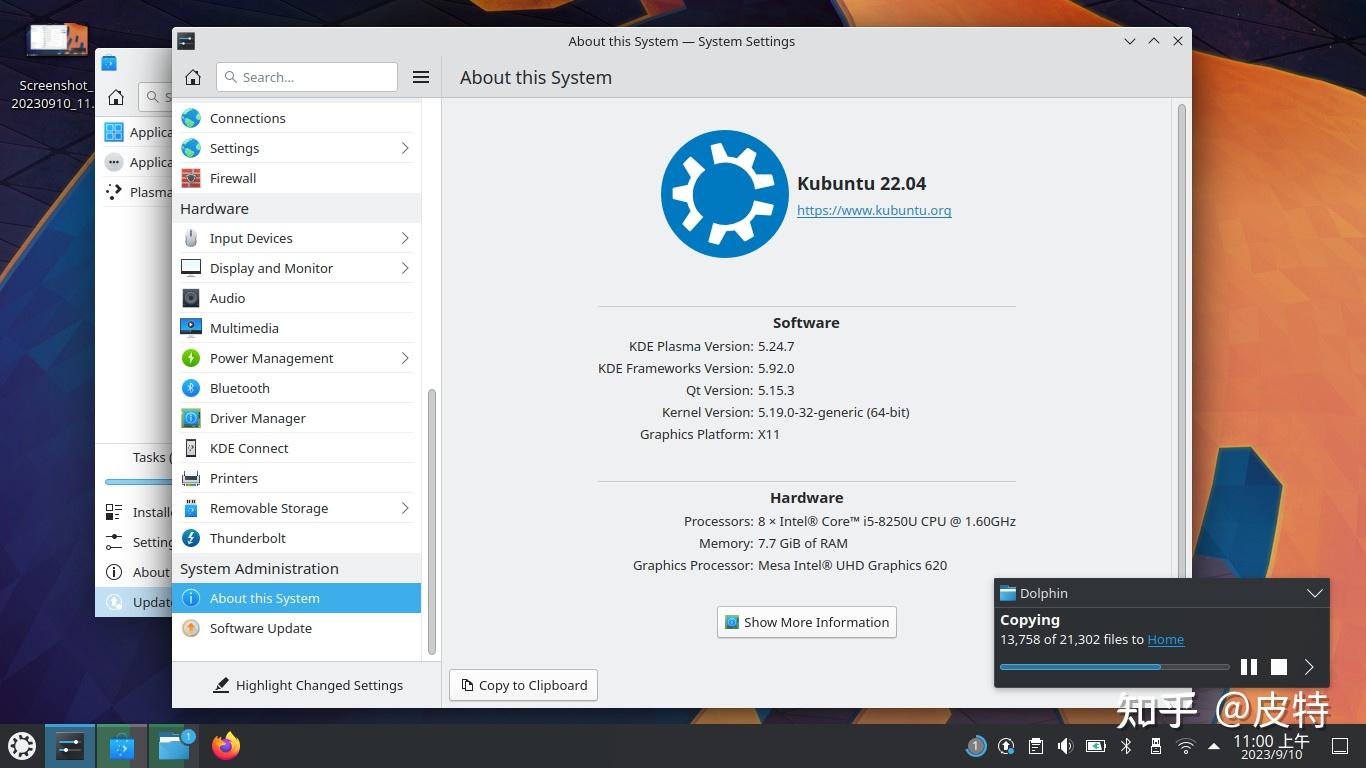The width and height of the screenshot is (1366, 768).
Task: Collapse the Dolphin copy notification
Action: [x=1314, y=593]
